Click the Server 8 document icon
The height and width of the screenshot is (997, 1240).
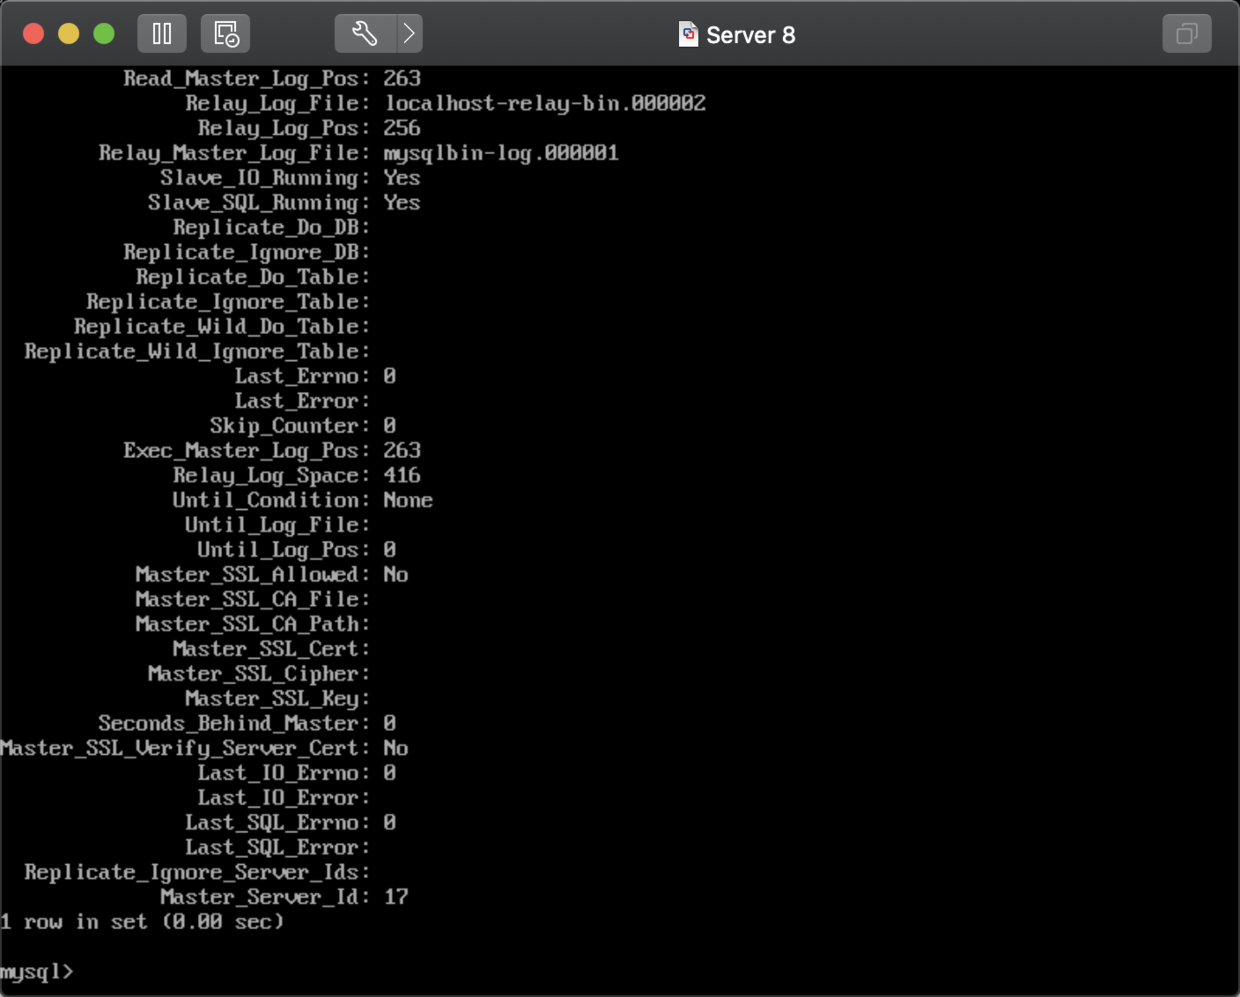tap(688, 35)
